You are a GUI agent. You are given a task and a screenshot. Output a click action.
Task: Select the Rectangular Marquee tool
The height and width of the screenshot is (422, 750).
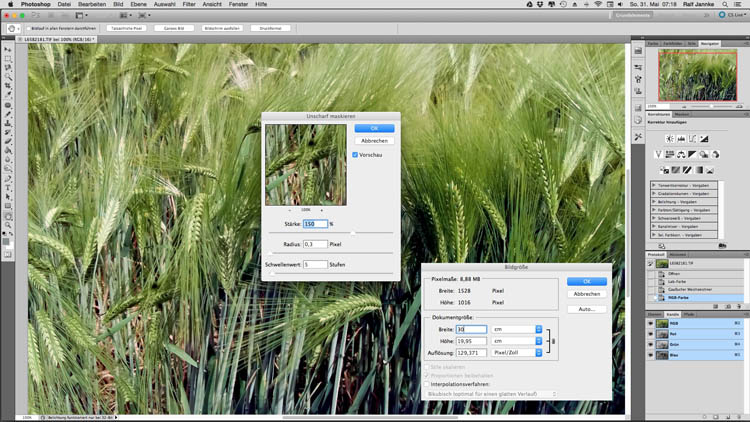(x=8, y=58)
